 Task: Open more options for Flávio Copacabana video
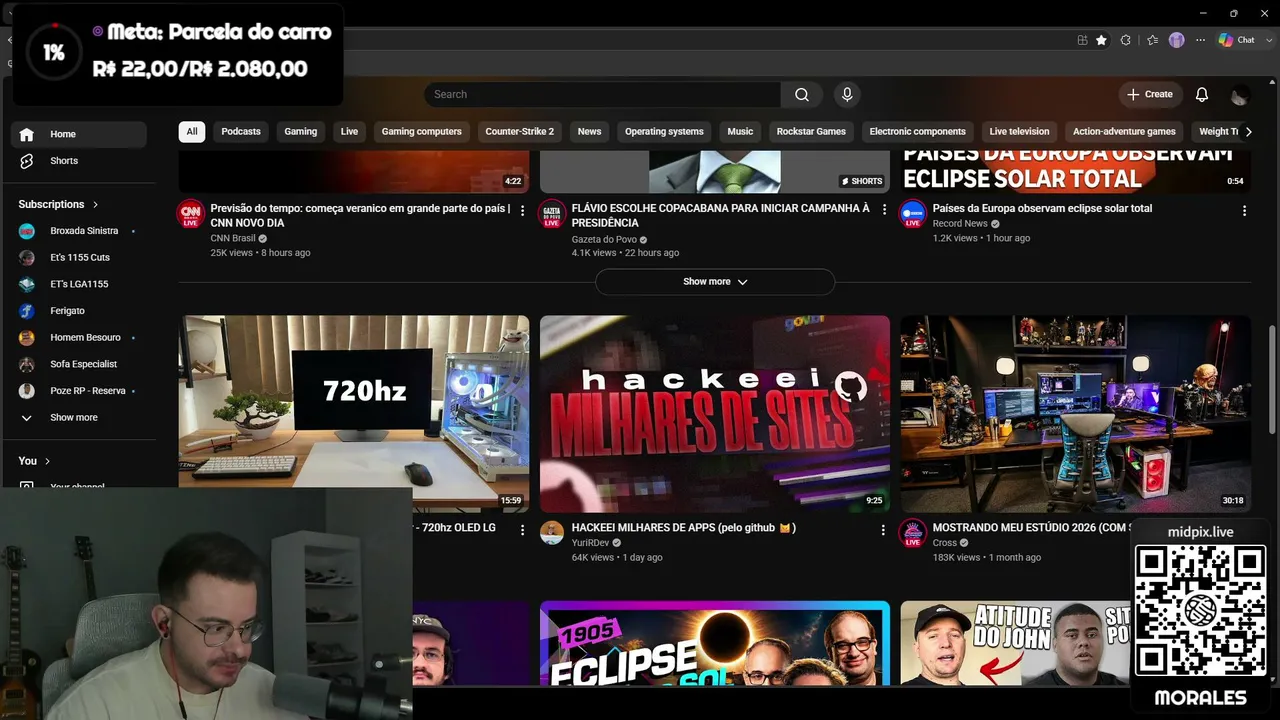pyautogui.click(x=883, y=211)
